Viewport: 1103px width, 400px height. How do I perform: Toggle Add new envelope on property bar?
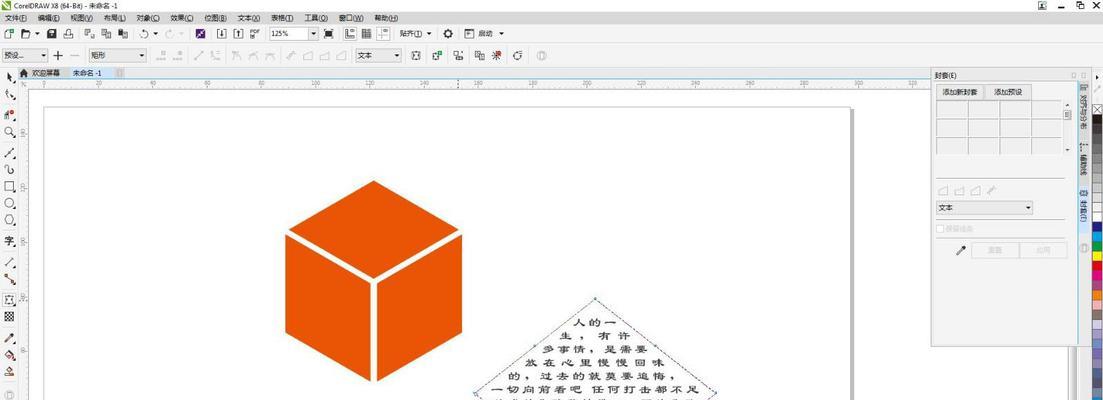437,55
